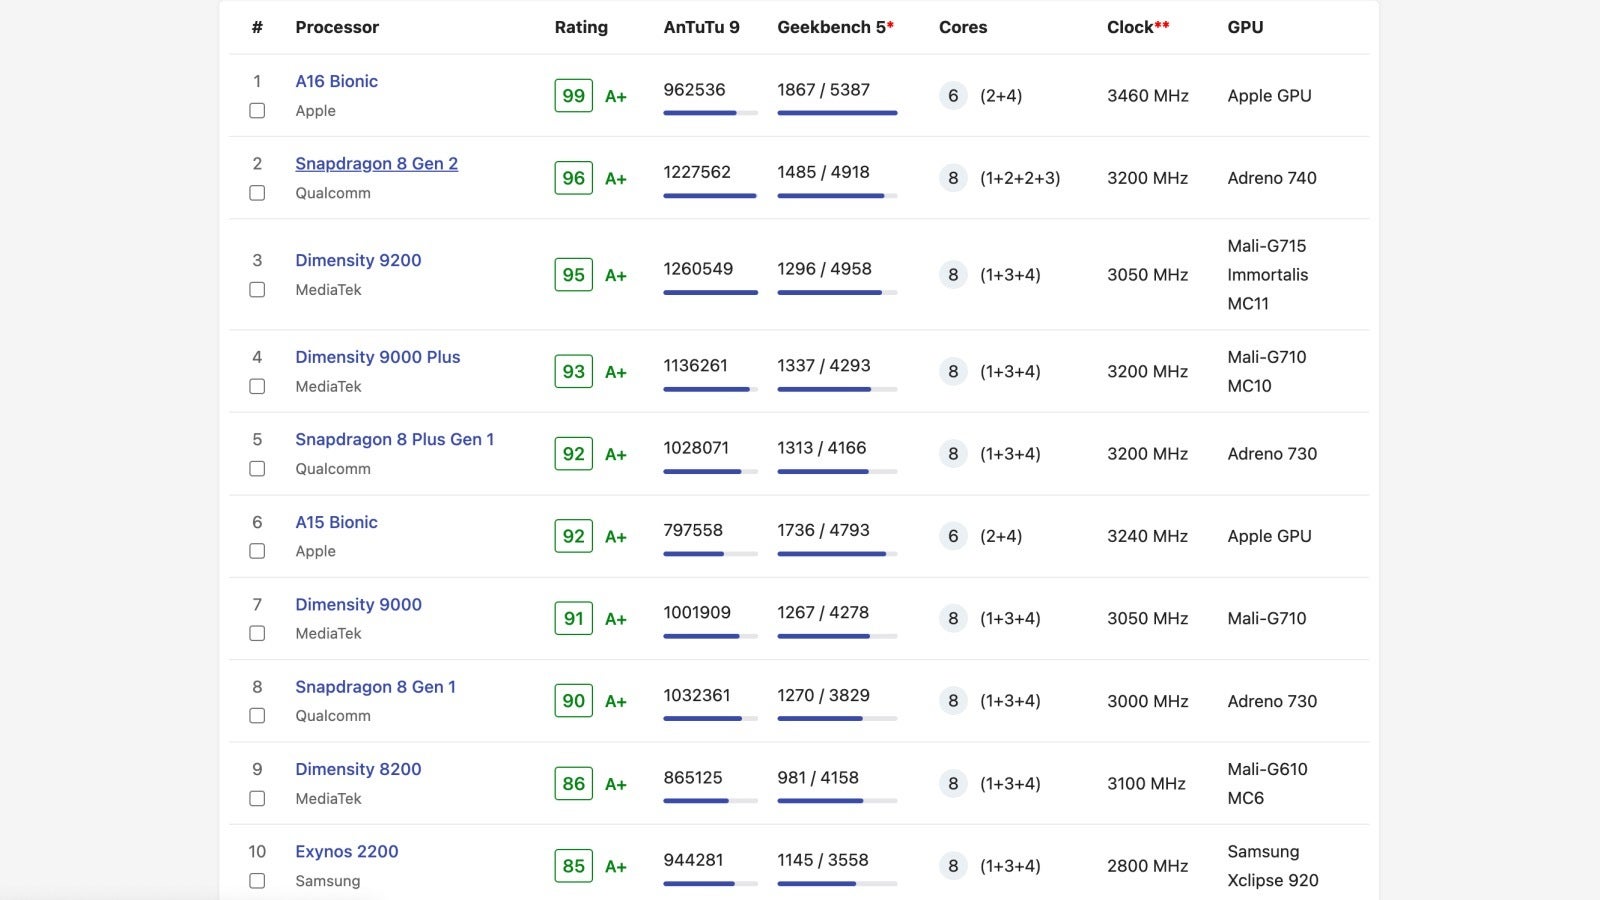Open the Dimensity 9200 link
Viewport: 1600px width, 900px height.
[x=358, y=260]
